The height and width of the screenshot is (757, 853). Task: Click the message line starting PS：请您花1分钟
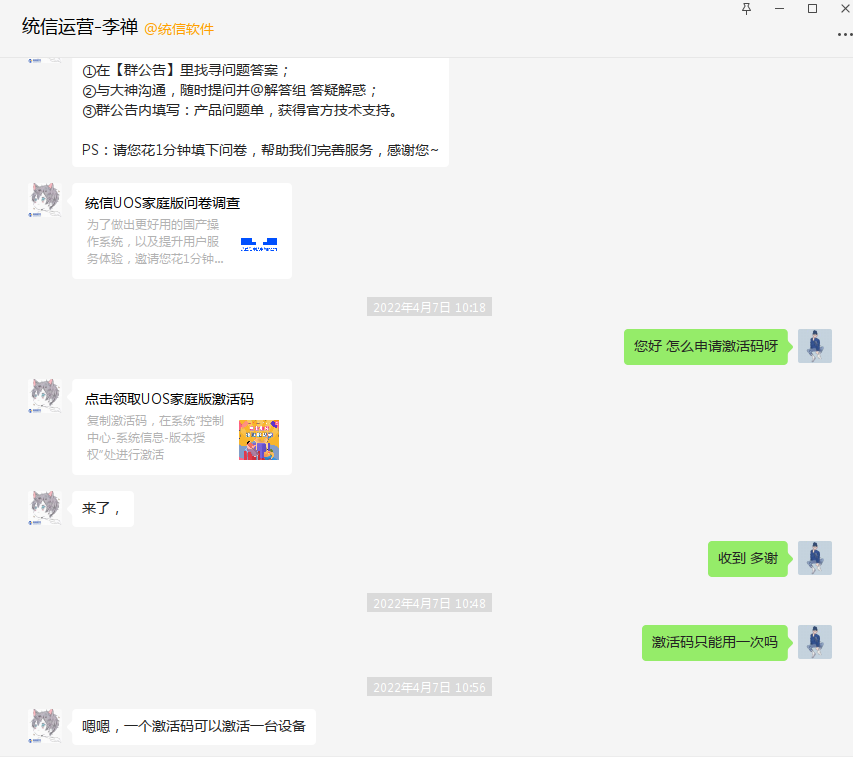tap(260, 150)
